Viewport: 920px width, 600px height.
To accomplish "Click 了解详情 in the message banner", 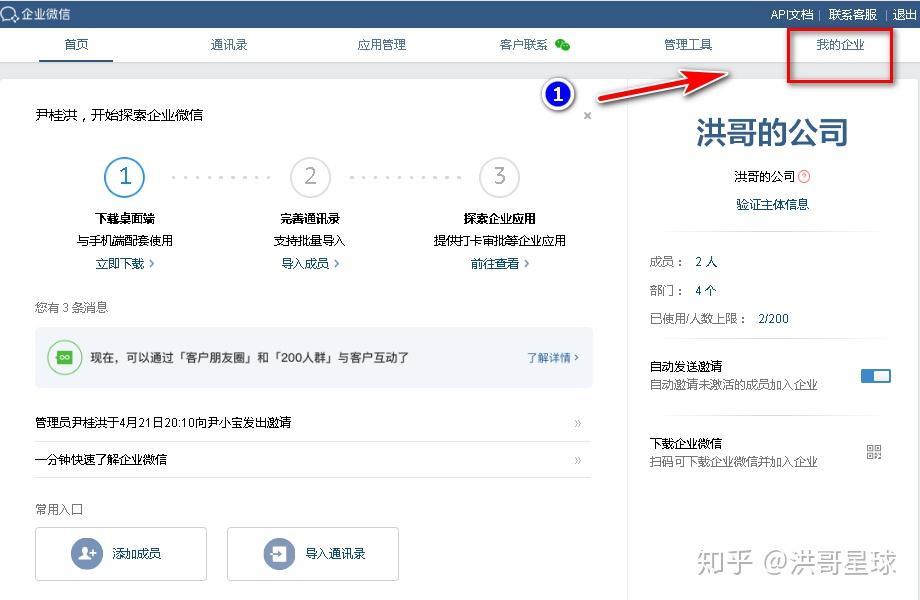I will tap(550, 357).
